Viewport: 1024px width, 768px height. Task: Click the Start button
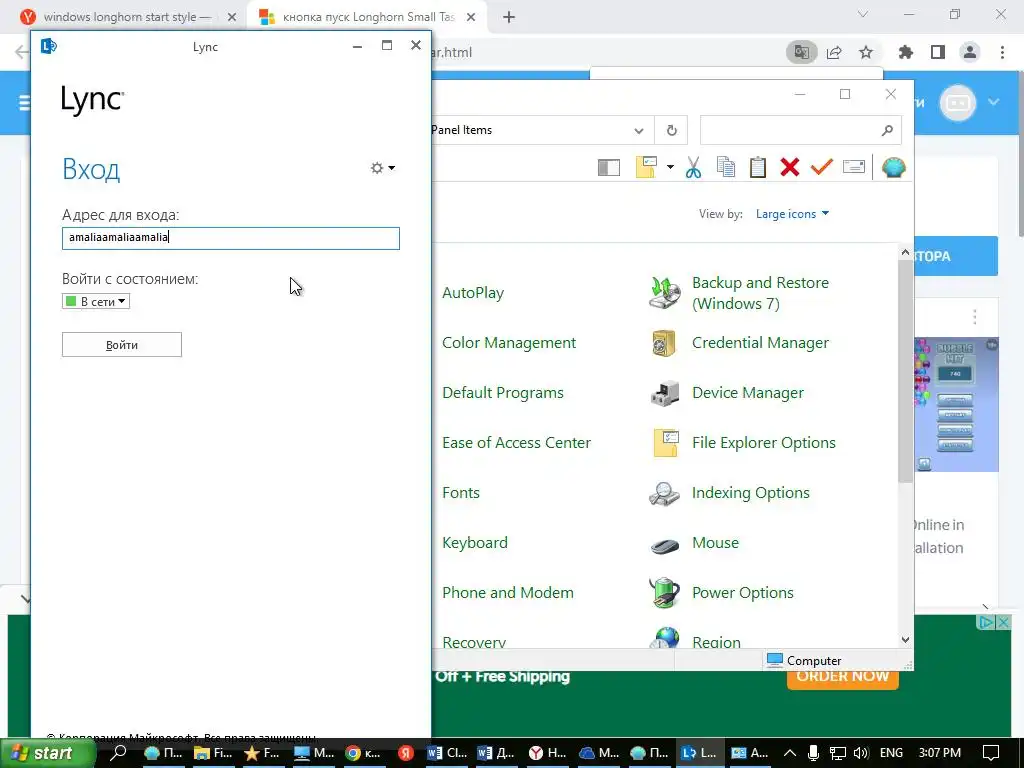[x=48, y=753]
